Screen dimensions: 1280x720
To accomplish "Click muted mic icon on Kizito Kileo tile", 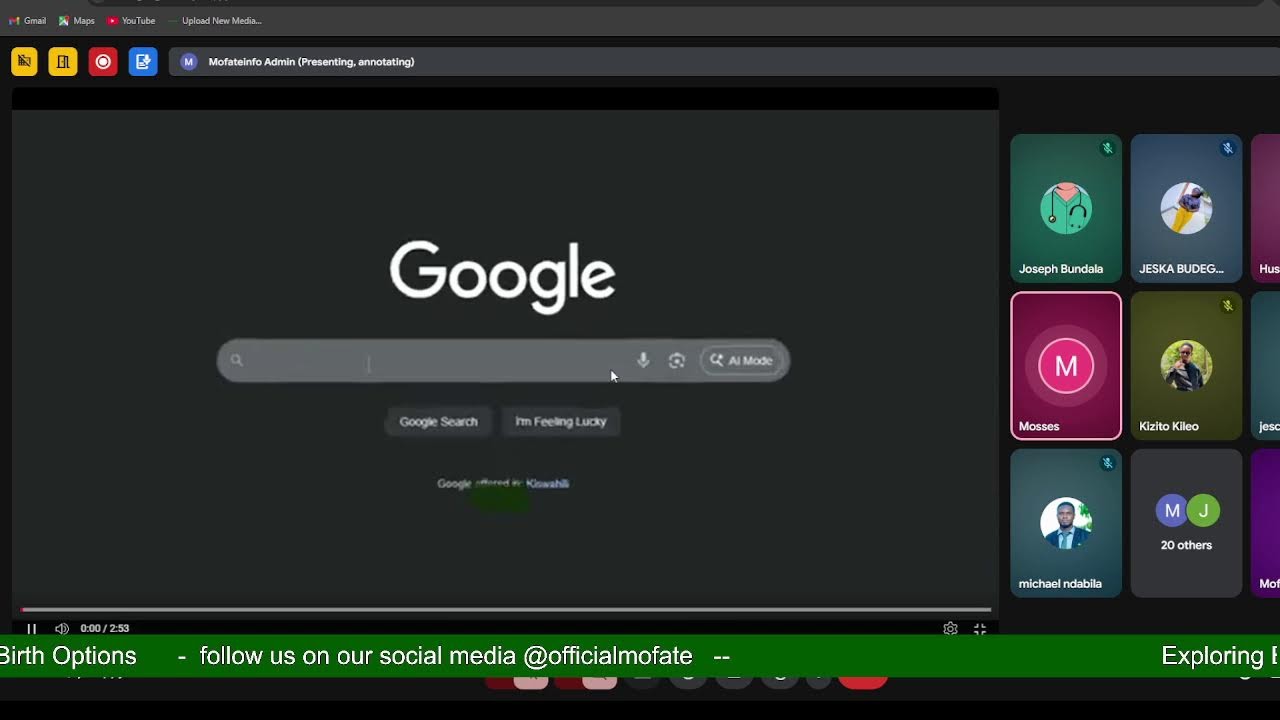I will (1227, 306).
